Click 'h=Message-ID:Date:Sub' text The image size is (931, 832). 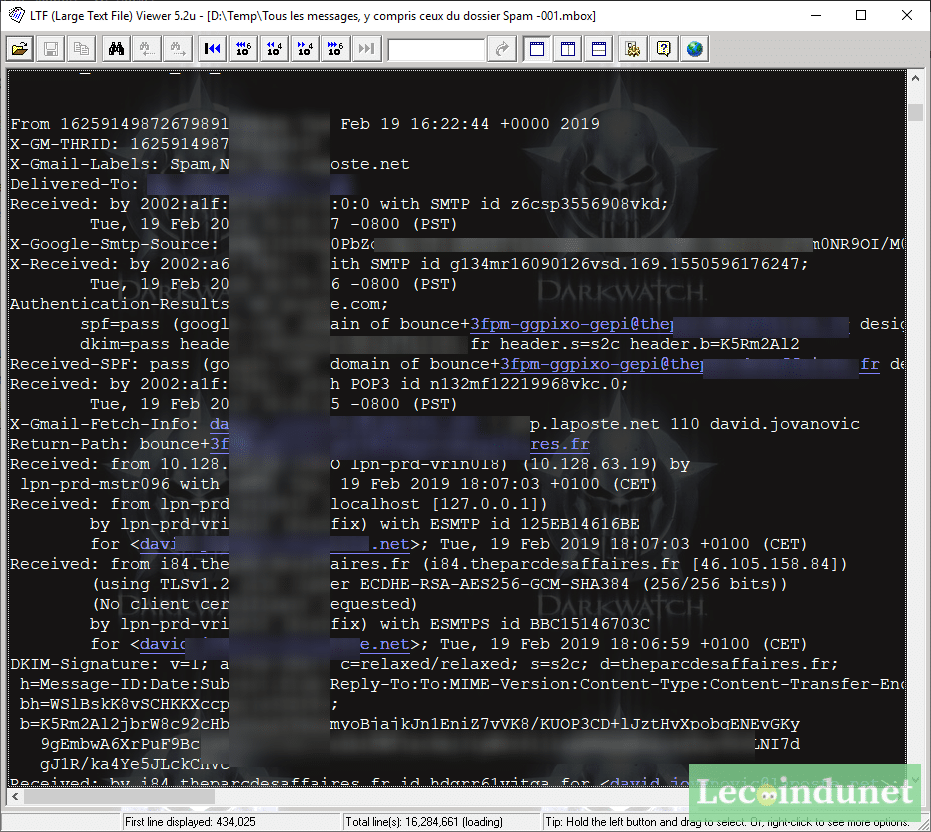point(125,684)
